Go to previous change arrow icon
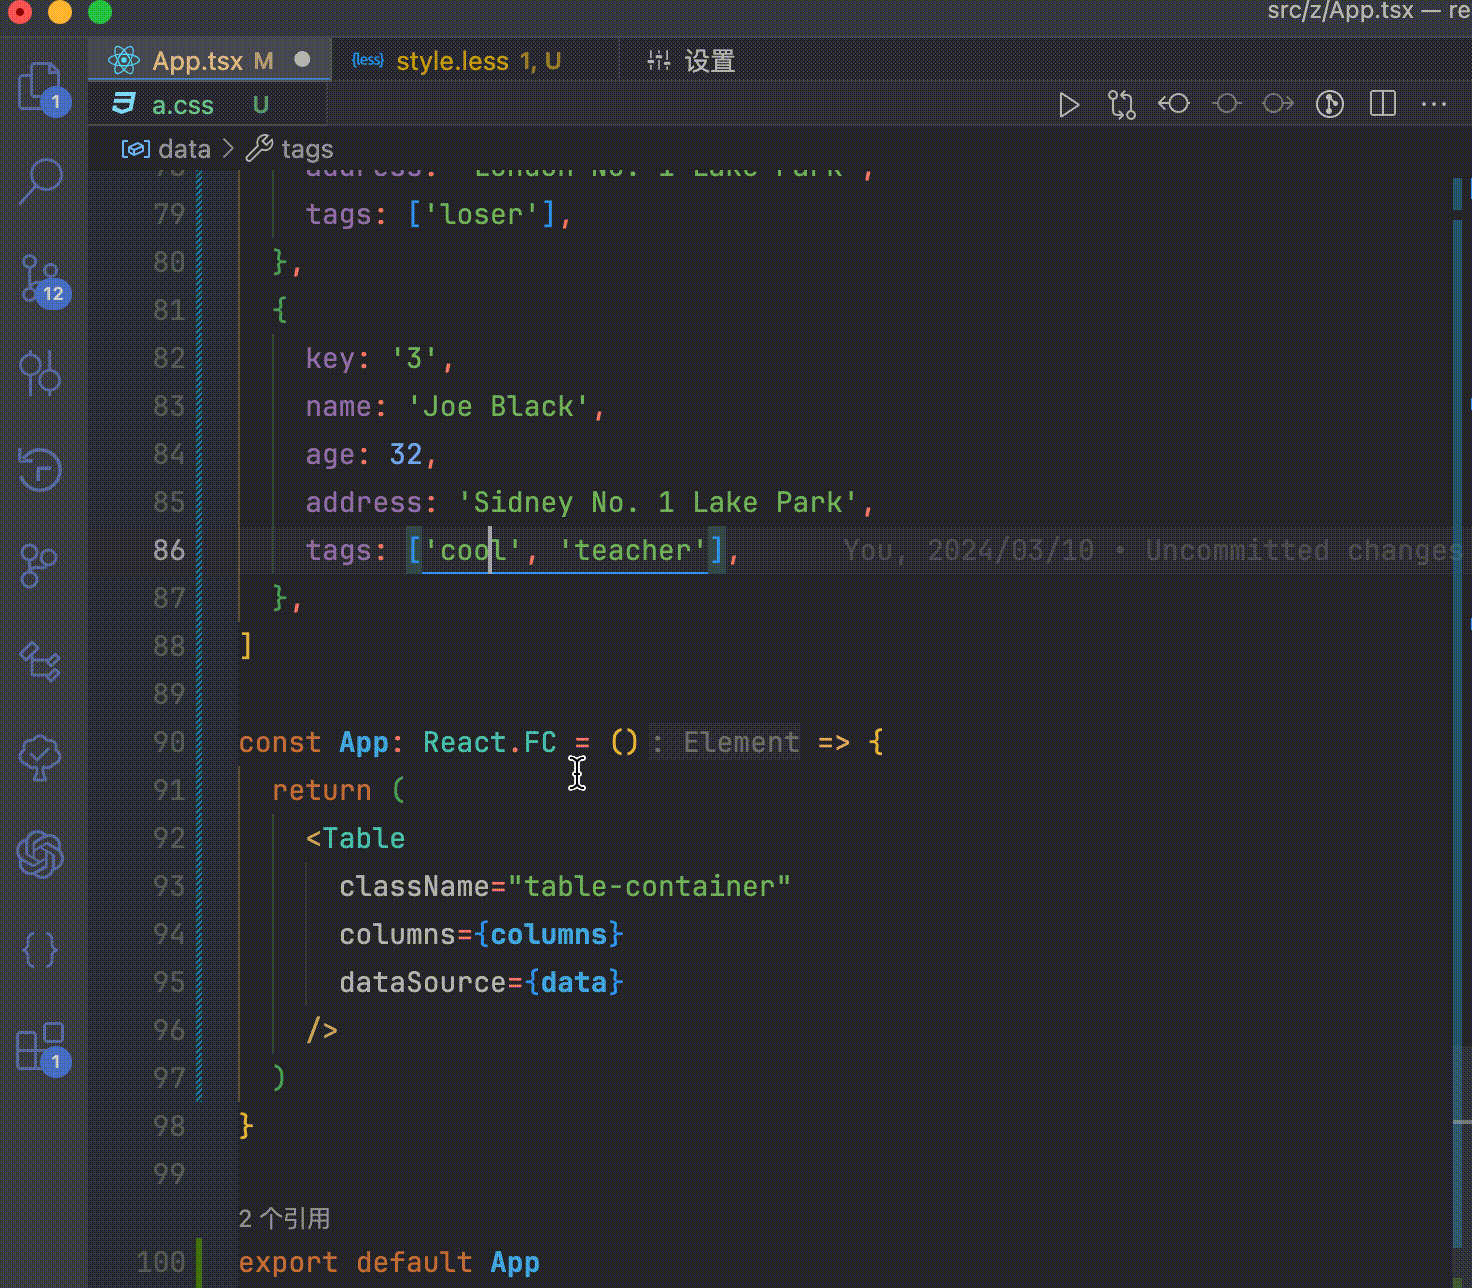1472x1288 pixels. tap(1174, 104)
